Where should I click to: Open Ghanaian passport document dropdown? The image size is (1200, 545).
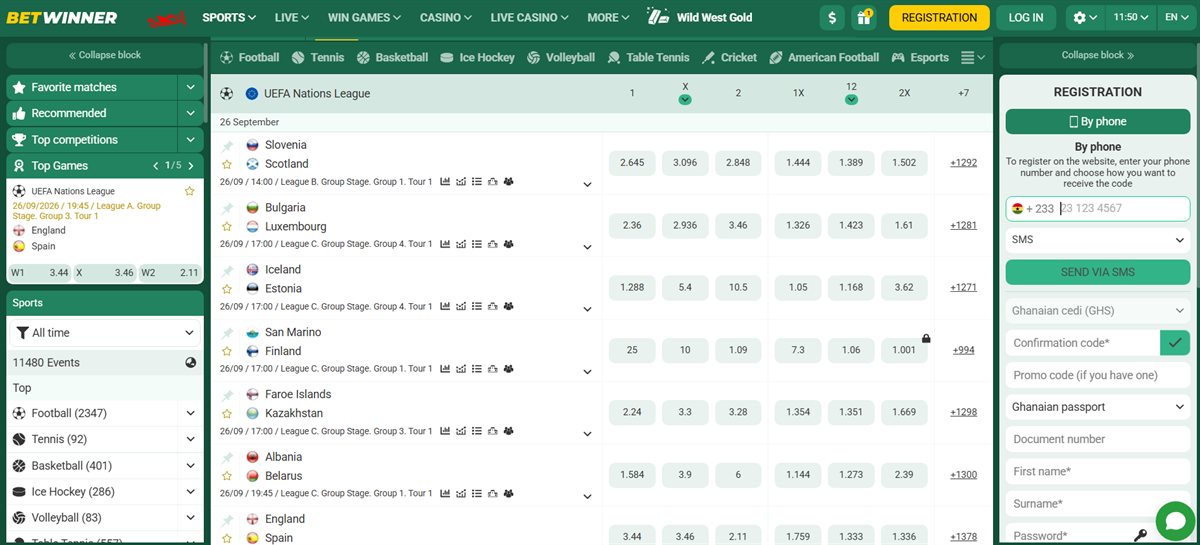(1097, 407)
